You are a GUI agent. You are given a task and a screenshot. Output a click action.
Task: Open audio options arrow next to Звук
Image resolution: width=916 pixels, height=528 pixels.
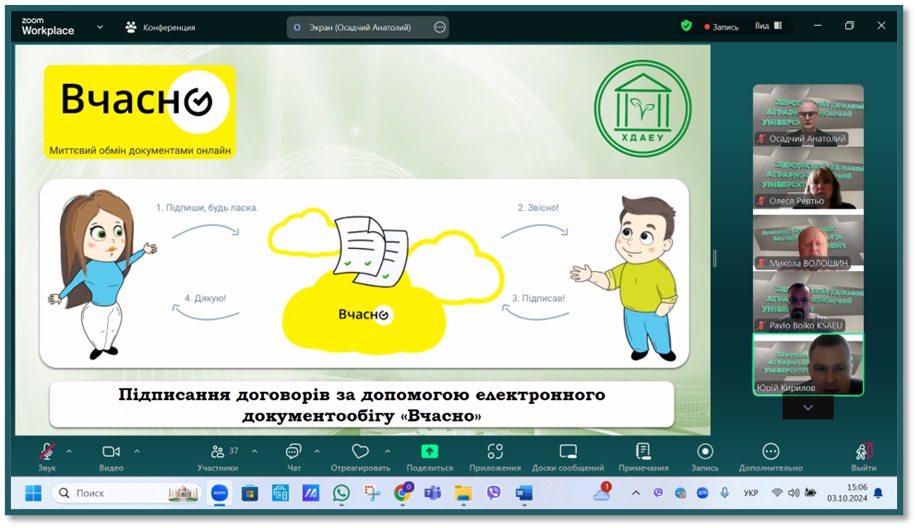pyautogui.click(x=69, y=451)
